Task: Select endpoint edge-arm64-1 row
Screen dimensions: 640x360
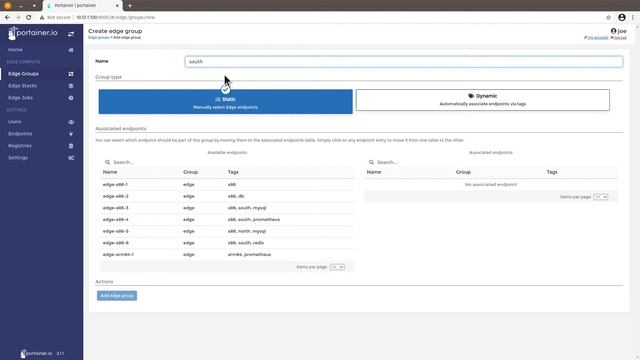Action: 227,255
